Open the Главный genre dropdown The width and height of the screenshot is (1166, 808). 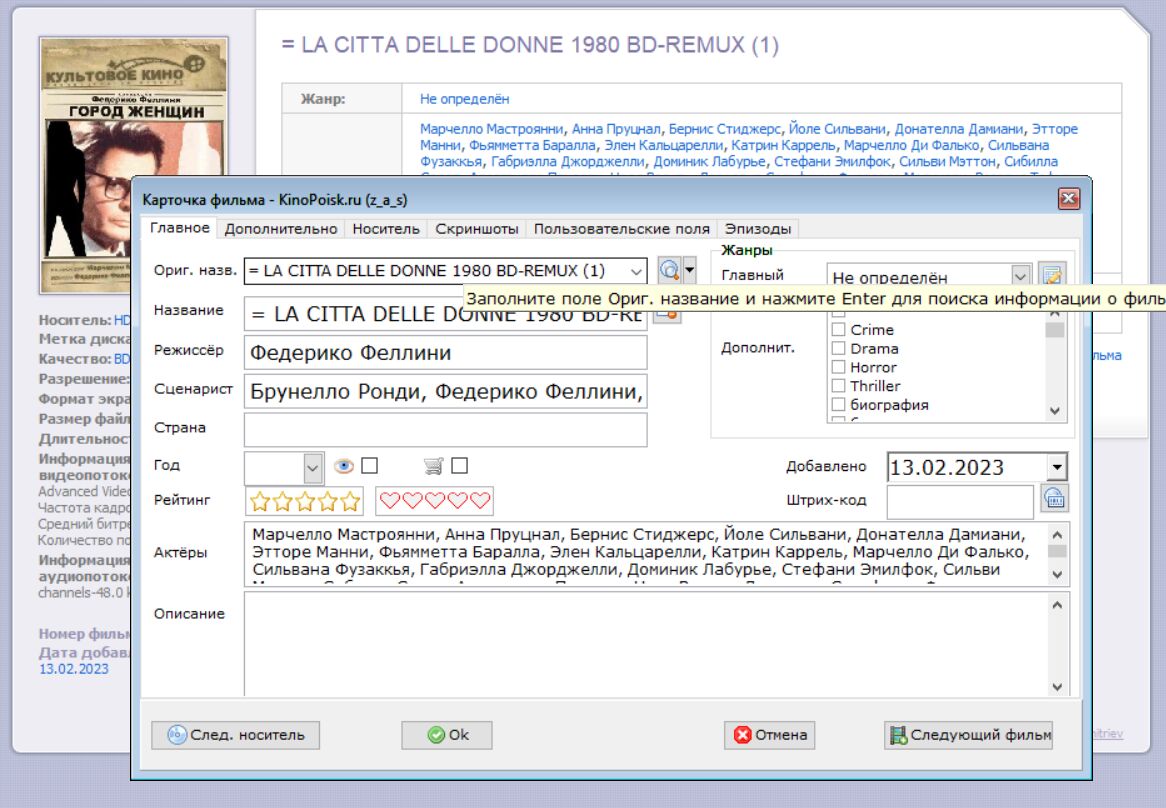[1020, 277]
